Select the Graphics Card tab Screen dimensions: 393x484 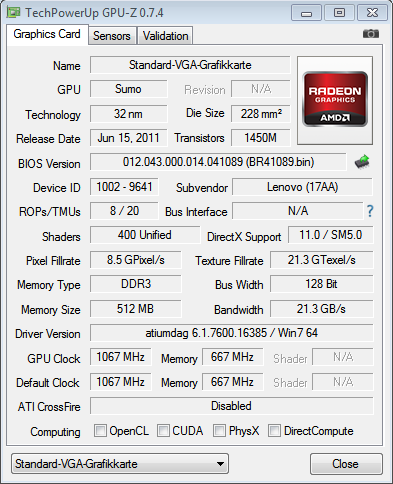tap(47, 34)
